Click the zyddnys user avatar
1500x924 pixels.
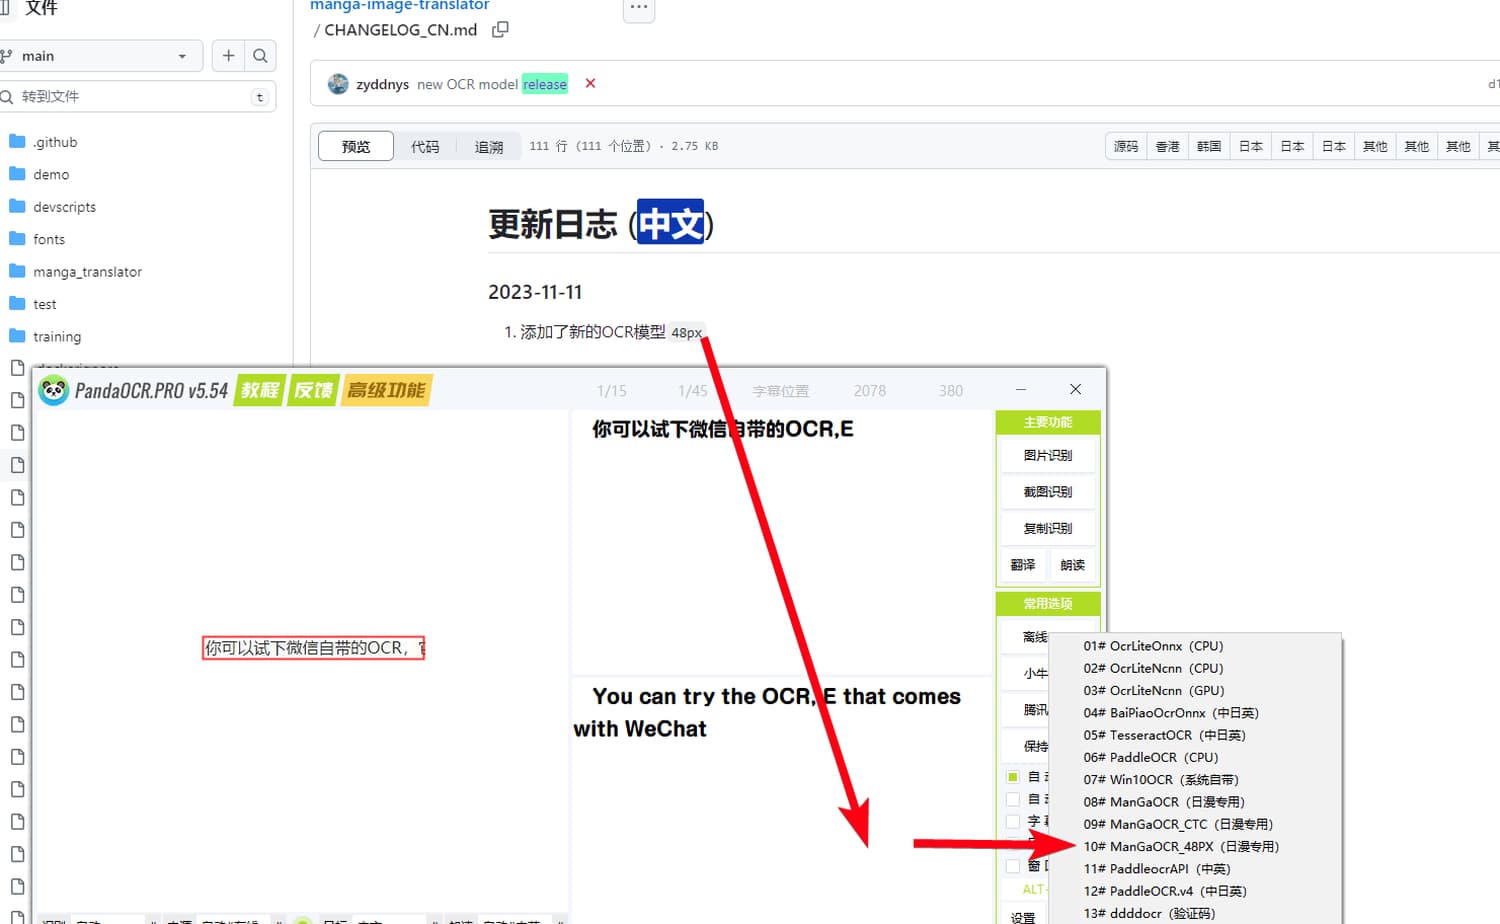coord(338,84)
